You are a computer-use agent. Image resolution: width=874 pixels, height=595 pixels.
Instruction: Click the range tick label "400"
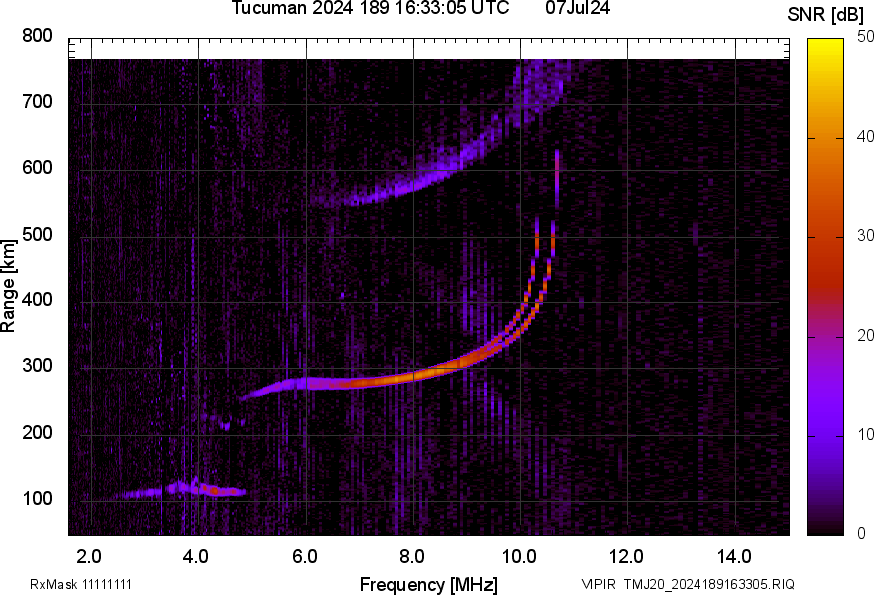(37, 300)
